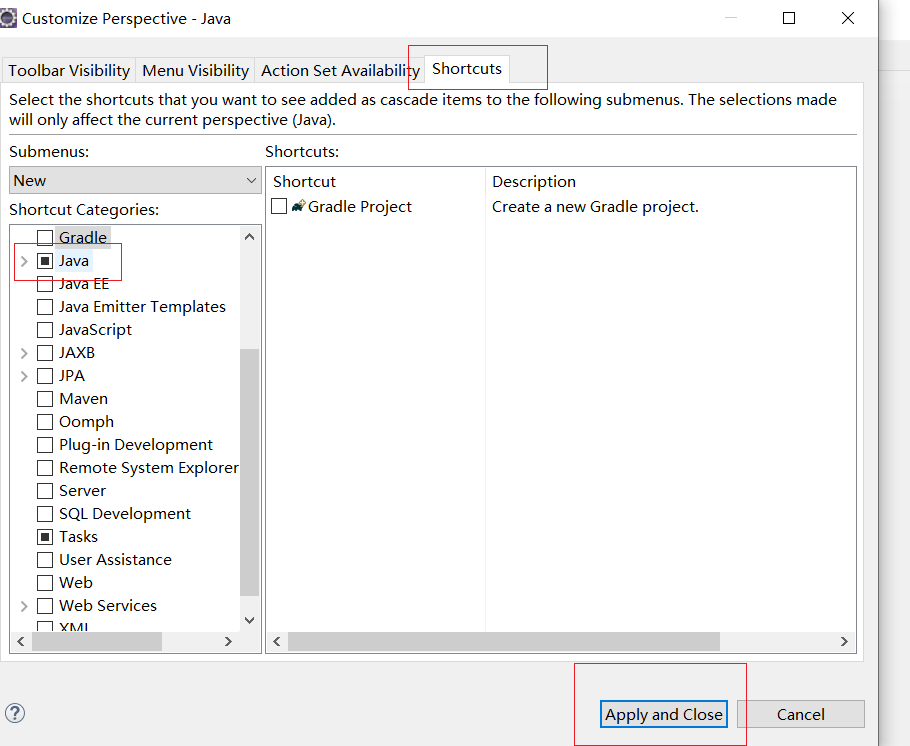The image size is (910, 746).
Task: Enable the User Assistance checkbox
Action: (45, 560)
